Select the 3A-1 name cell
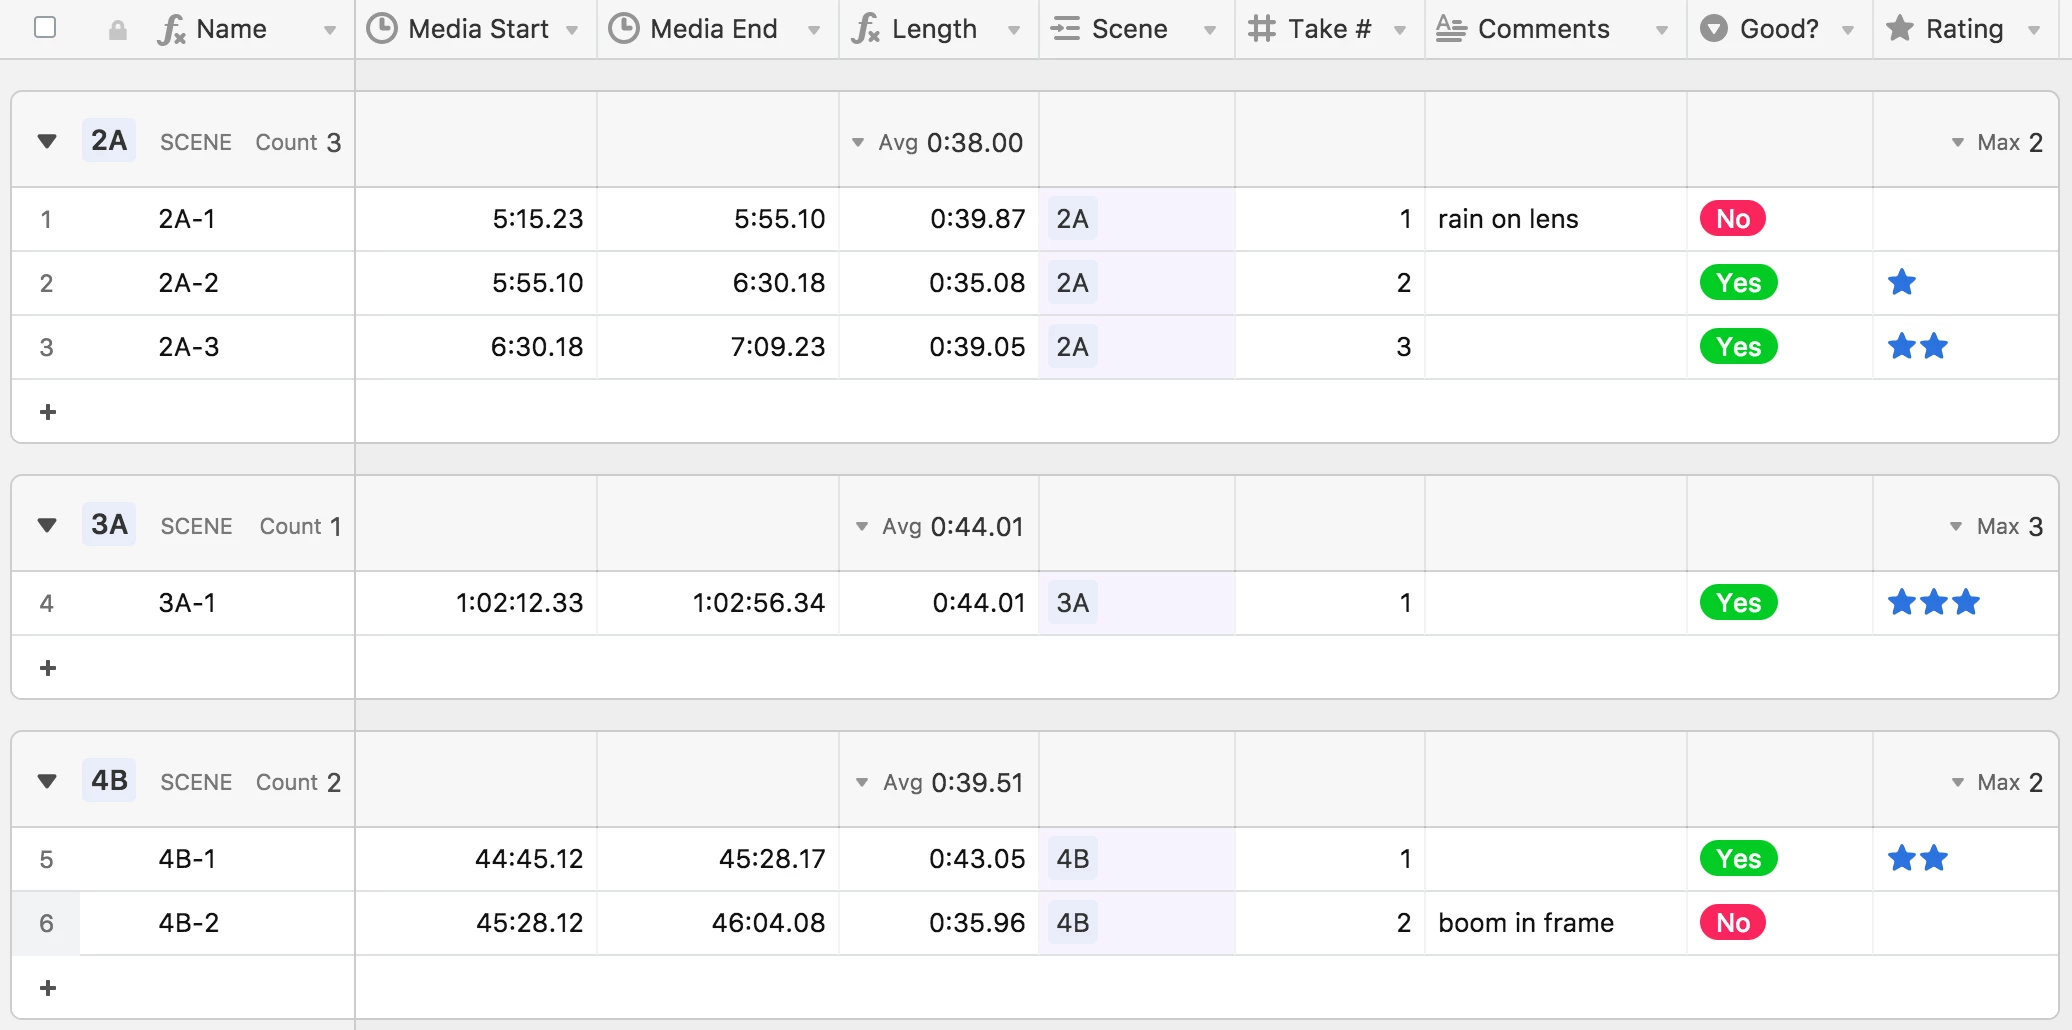This screenshot has width=2072, height=1030. [217, 603]
